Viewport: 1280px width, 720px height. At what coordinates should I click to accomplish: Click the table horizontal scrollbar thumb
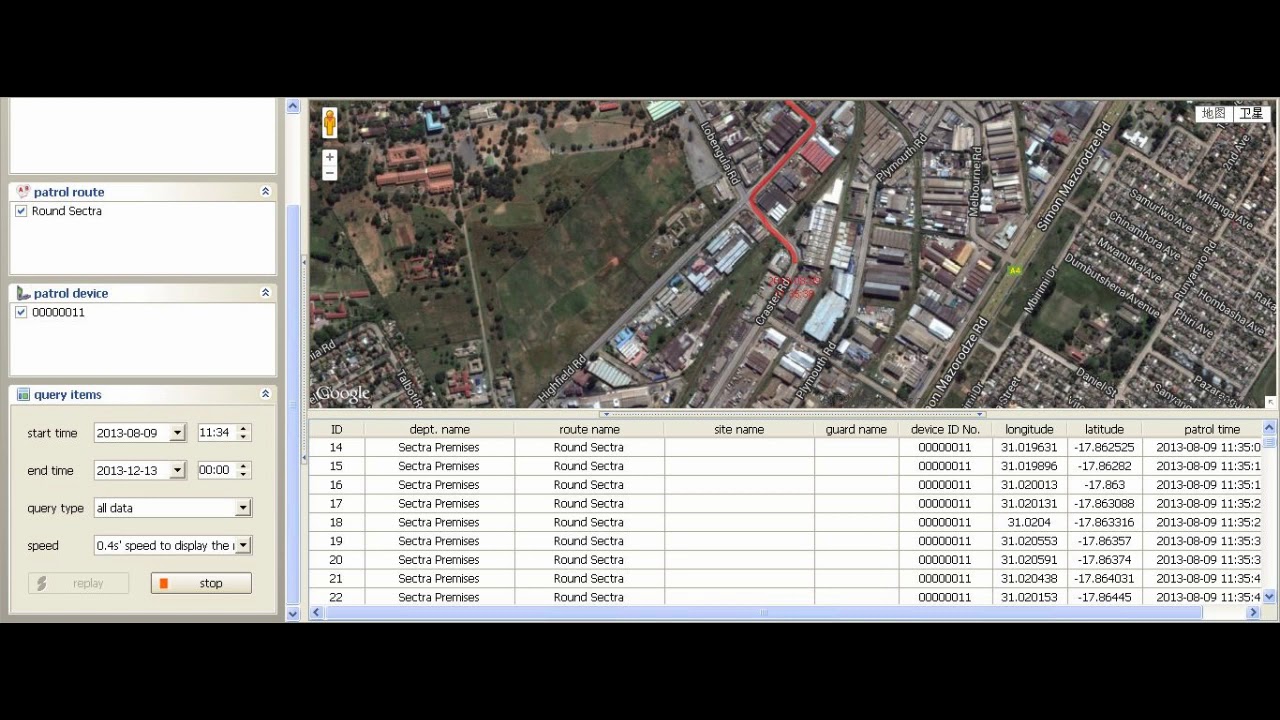pos(764,613)
